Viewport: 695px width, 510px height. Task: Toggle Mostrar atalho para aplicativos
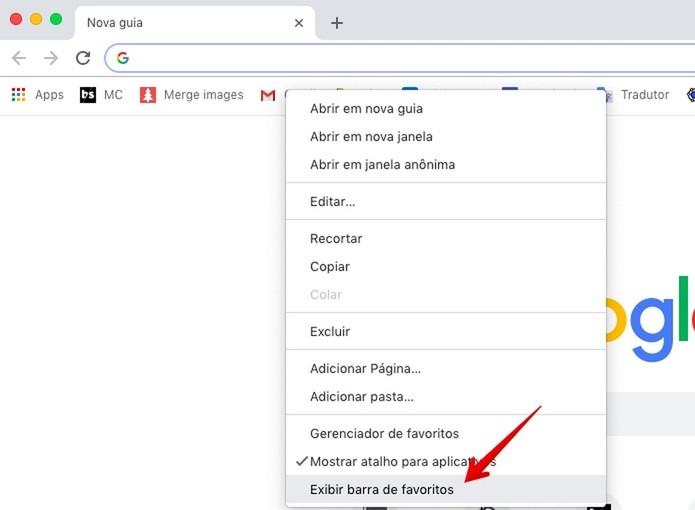coord(446,462)
